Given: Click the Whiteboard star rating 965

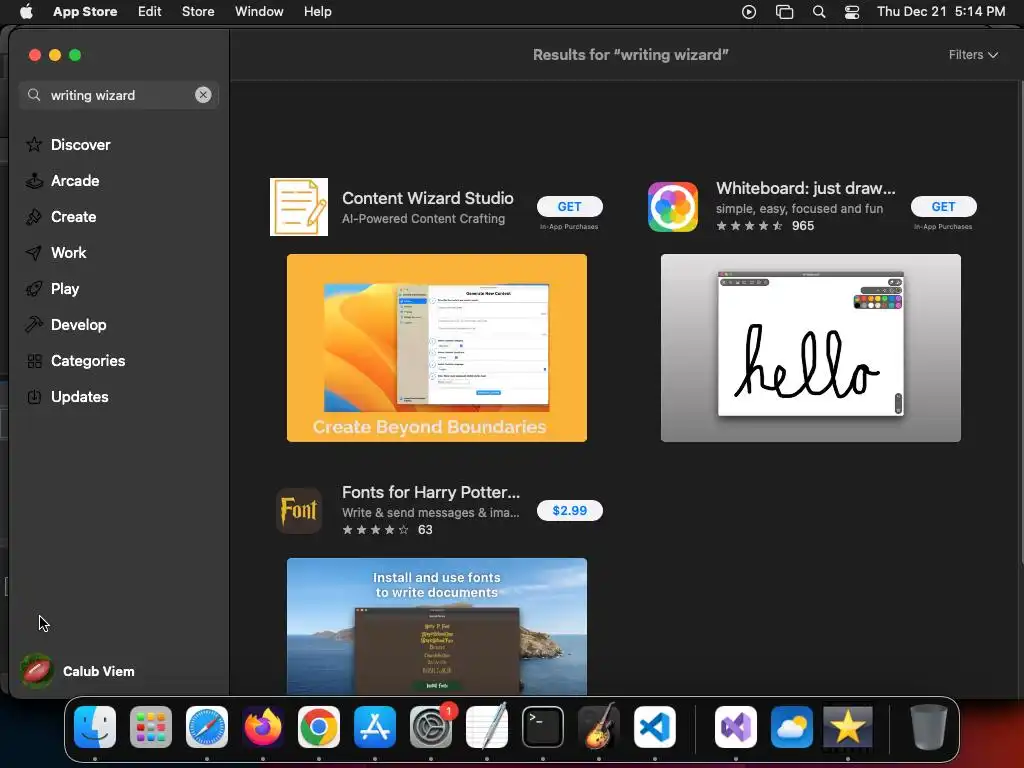Looking at the screenshot, I should click(765, 226).
